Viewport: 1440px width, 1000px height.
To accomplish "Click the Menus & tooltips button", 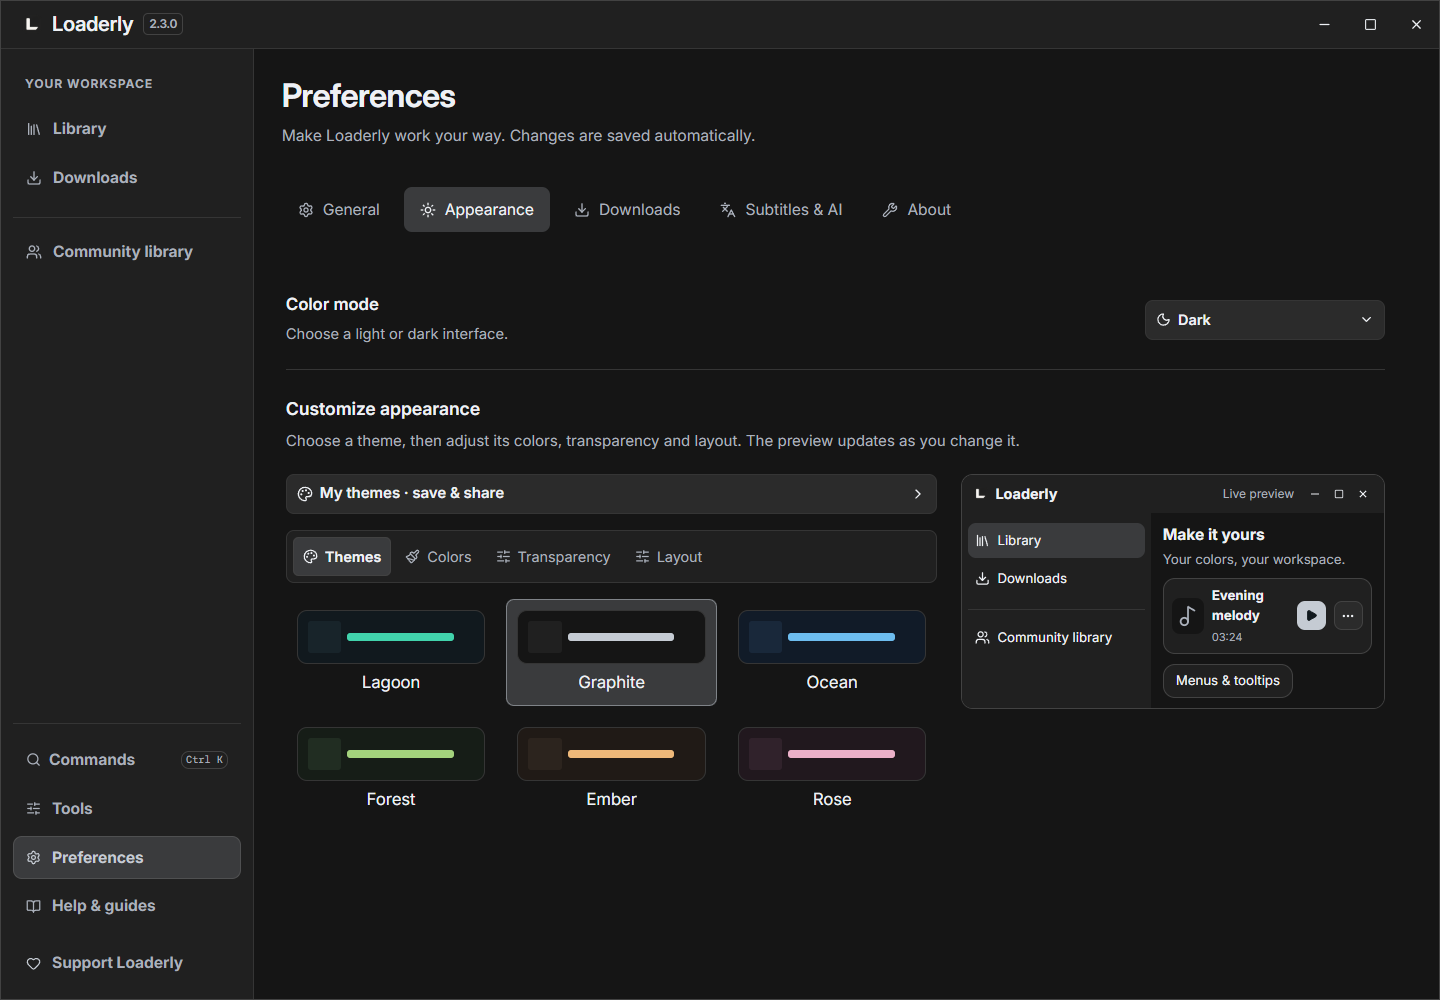I will [1228, 681].
